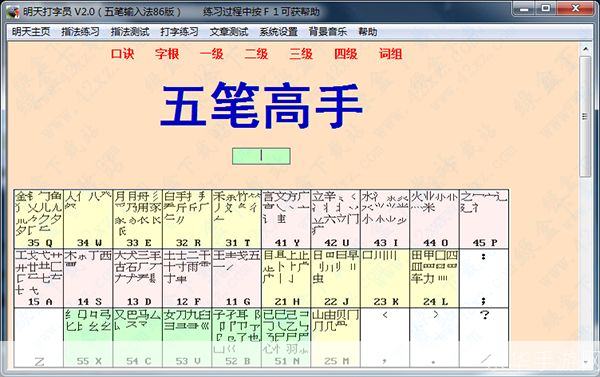This screenshot has height=377, width=600.
Task: Click the period key cell
Action: pos(435,338)
